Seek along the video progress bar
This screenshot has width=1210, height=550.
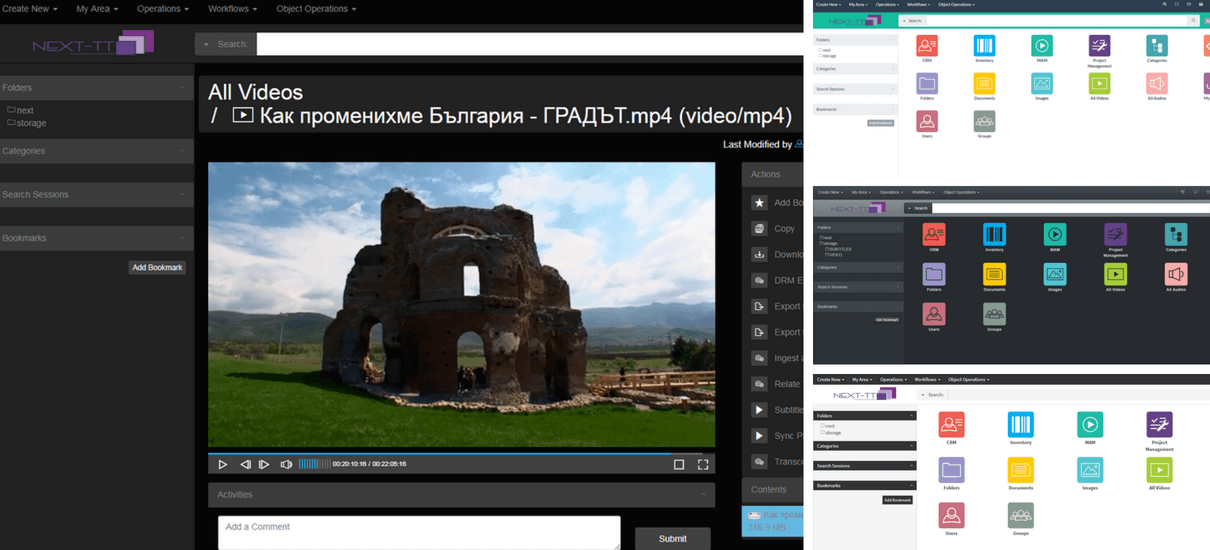[461, 453]
